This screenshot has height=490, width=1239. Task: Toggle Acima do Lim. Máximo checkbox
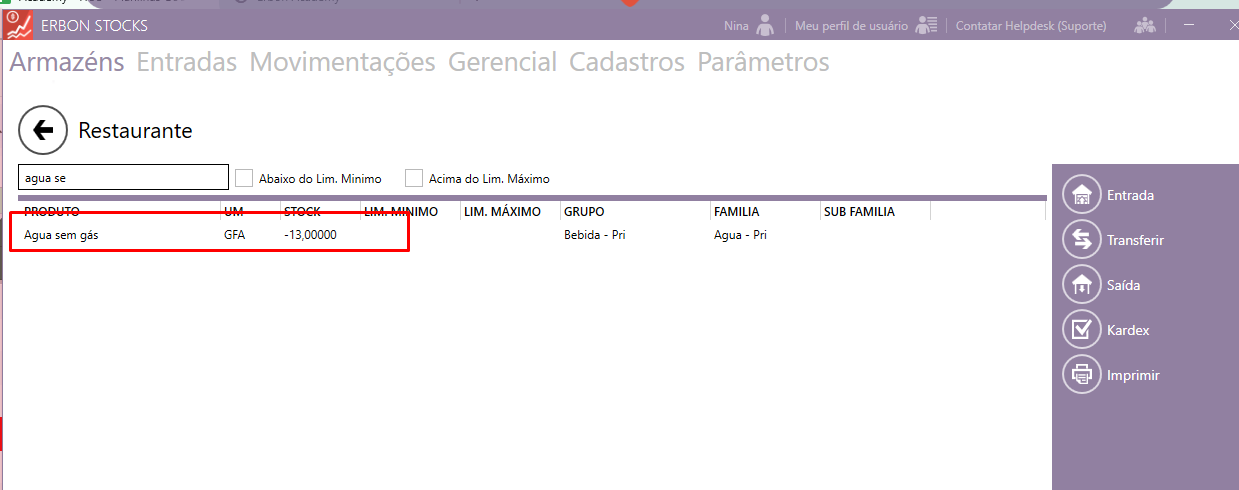tap(414, 178)
